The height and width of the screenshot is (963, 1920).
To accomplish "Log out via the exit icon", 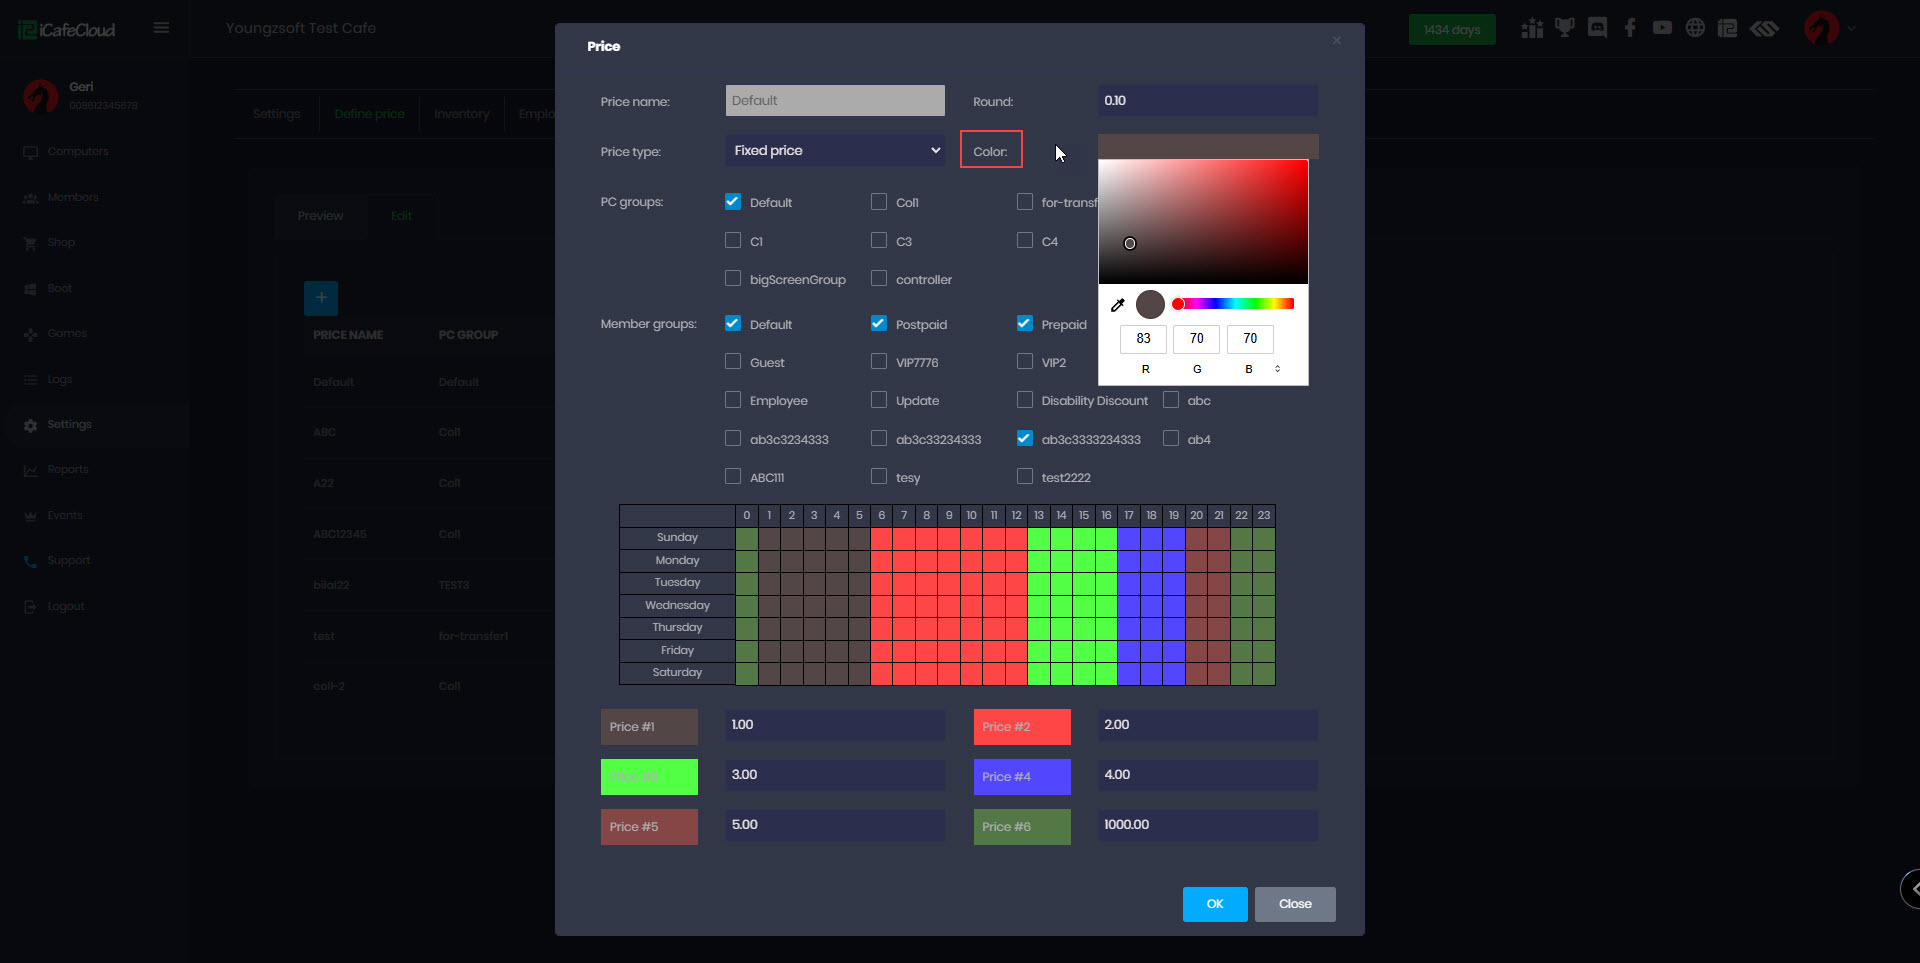I will point(30,607).
